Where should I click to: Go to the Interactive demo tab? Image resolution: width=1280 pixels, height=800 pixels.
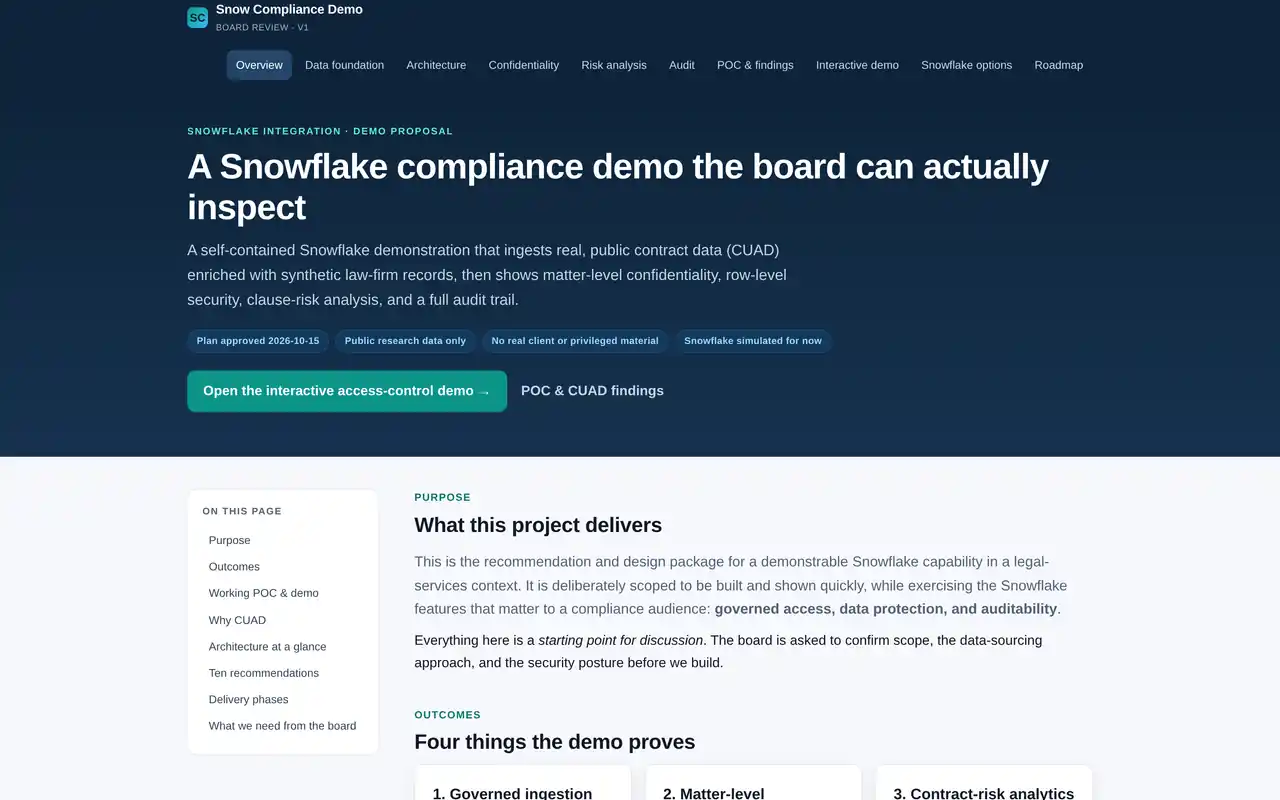coord(857,65)
